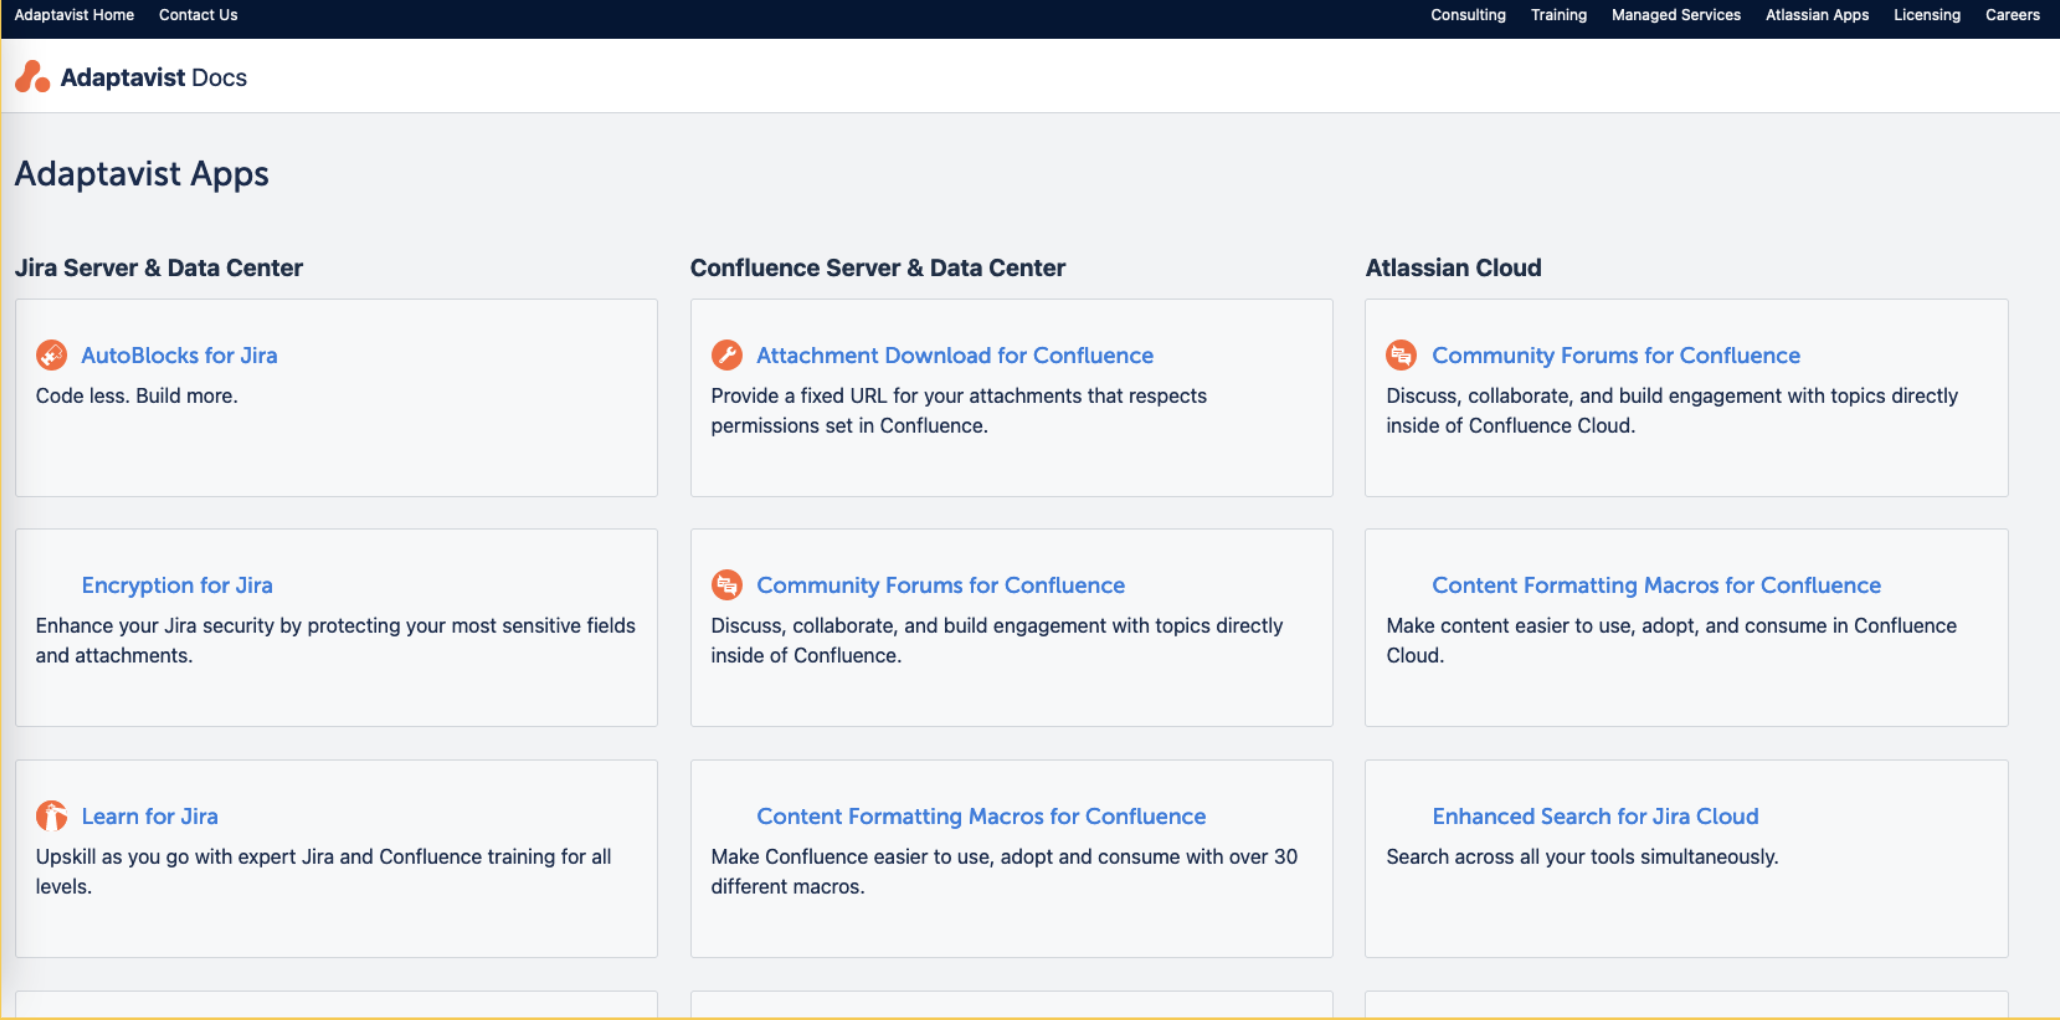The image size is (2060, 1020).
Task: Go to the Careers menu item
Action: click(2012, 15)
